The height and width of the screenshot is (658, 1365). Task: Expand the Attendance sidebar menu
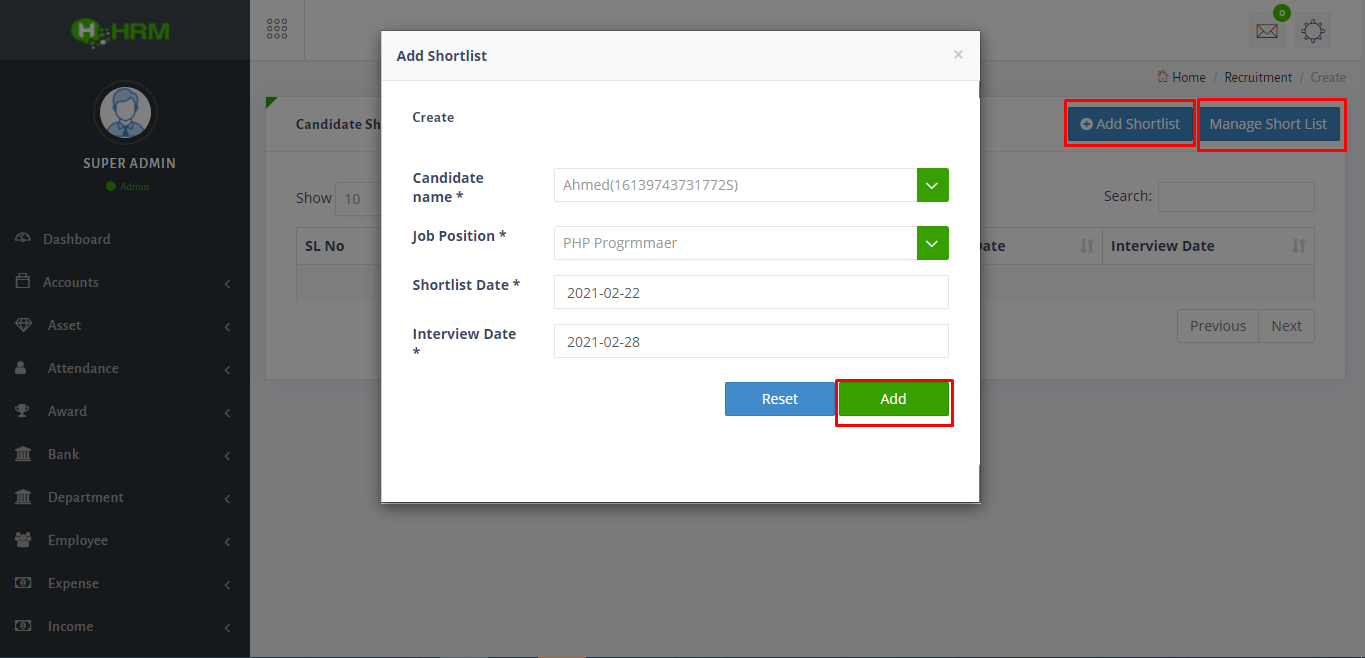pyautogui.click(x=83, y=368)
